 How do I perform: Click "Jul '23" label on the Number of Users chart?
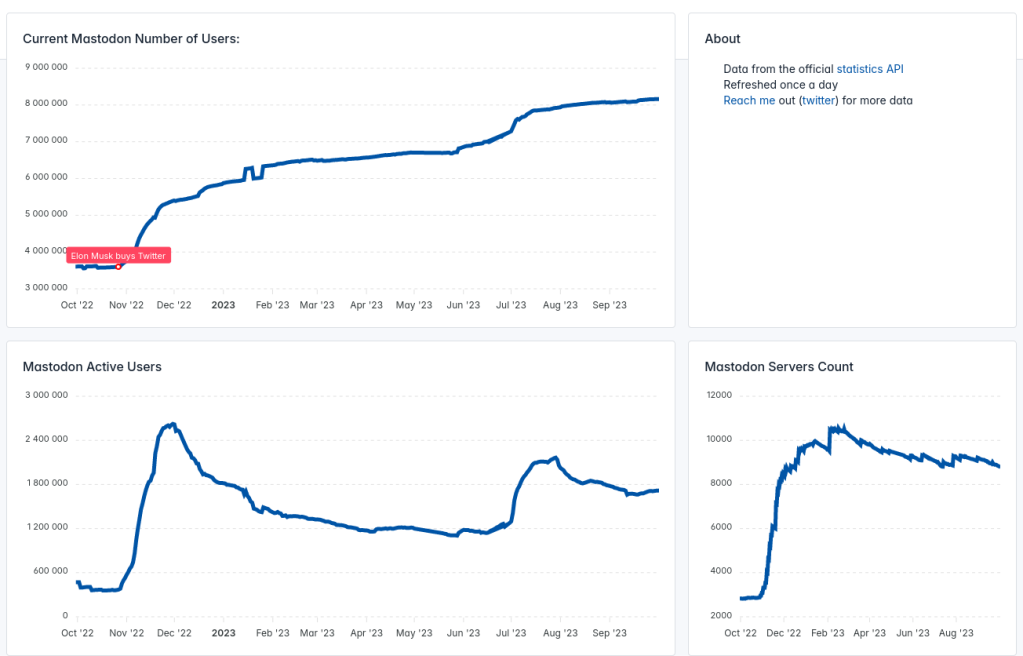tap(511, 305)
